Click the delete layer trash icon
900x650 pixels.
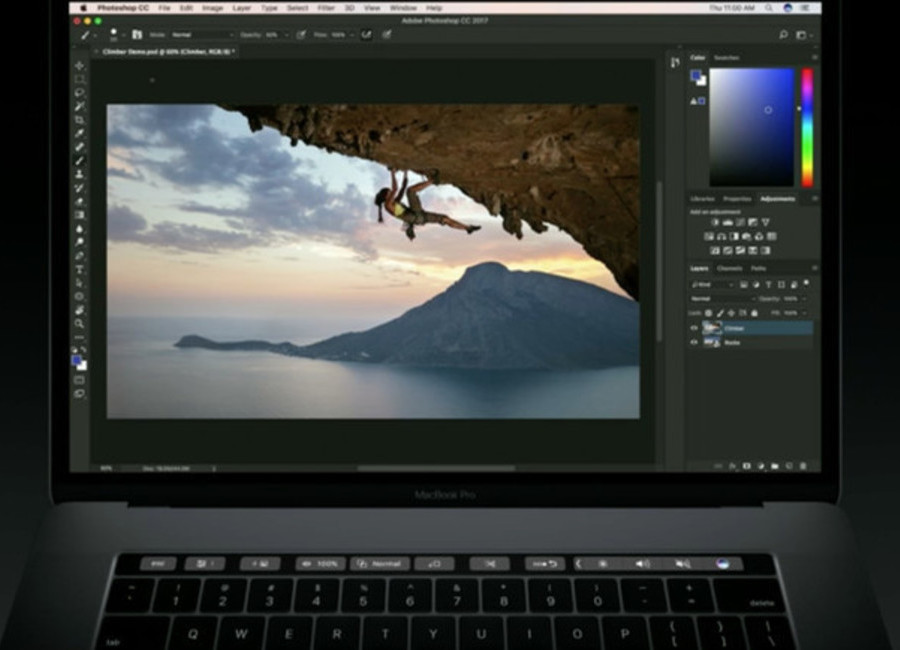(x=803, y=466)
